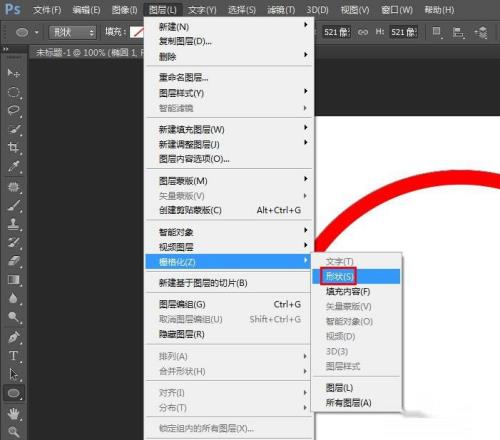
Task: Select the Spot Healing Brush tool
Action: click(13, 187)
